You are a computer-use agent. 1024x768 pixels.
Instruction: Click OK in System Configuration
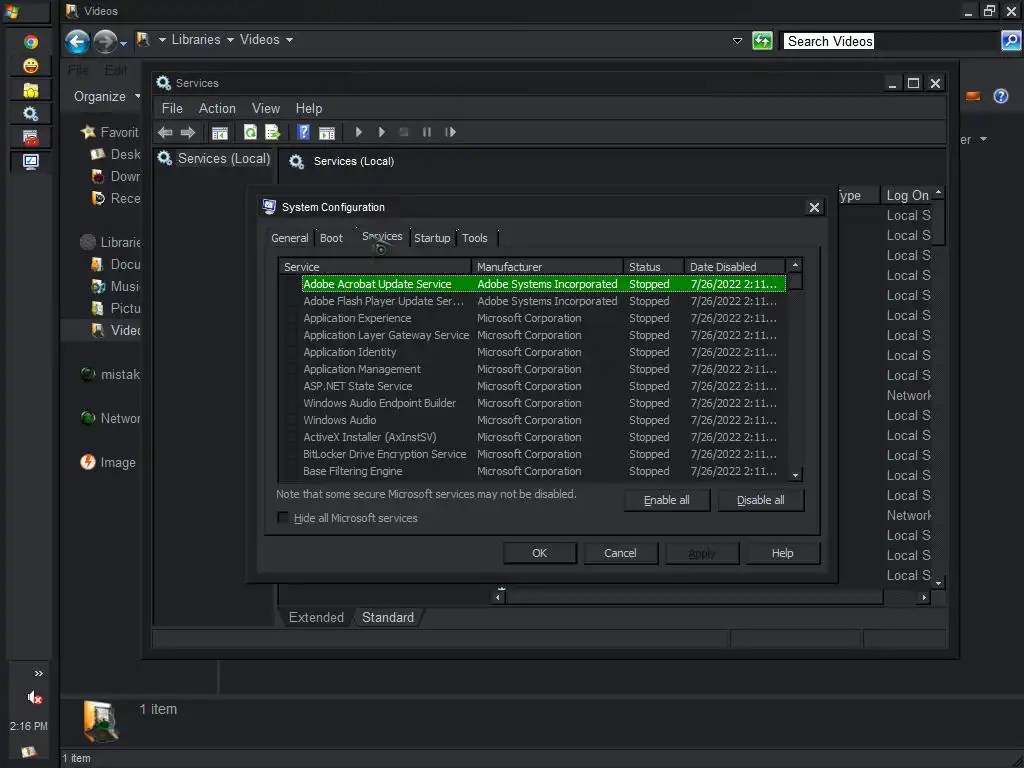point(539,553)
